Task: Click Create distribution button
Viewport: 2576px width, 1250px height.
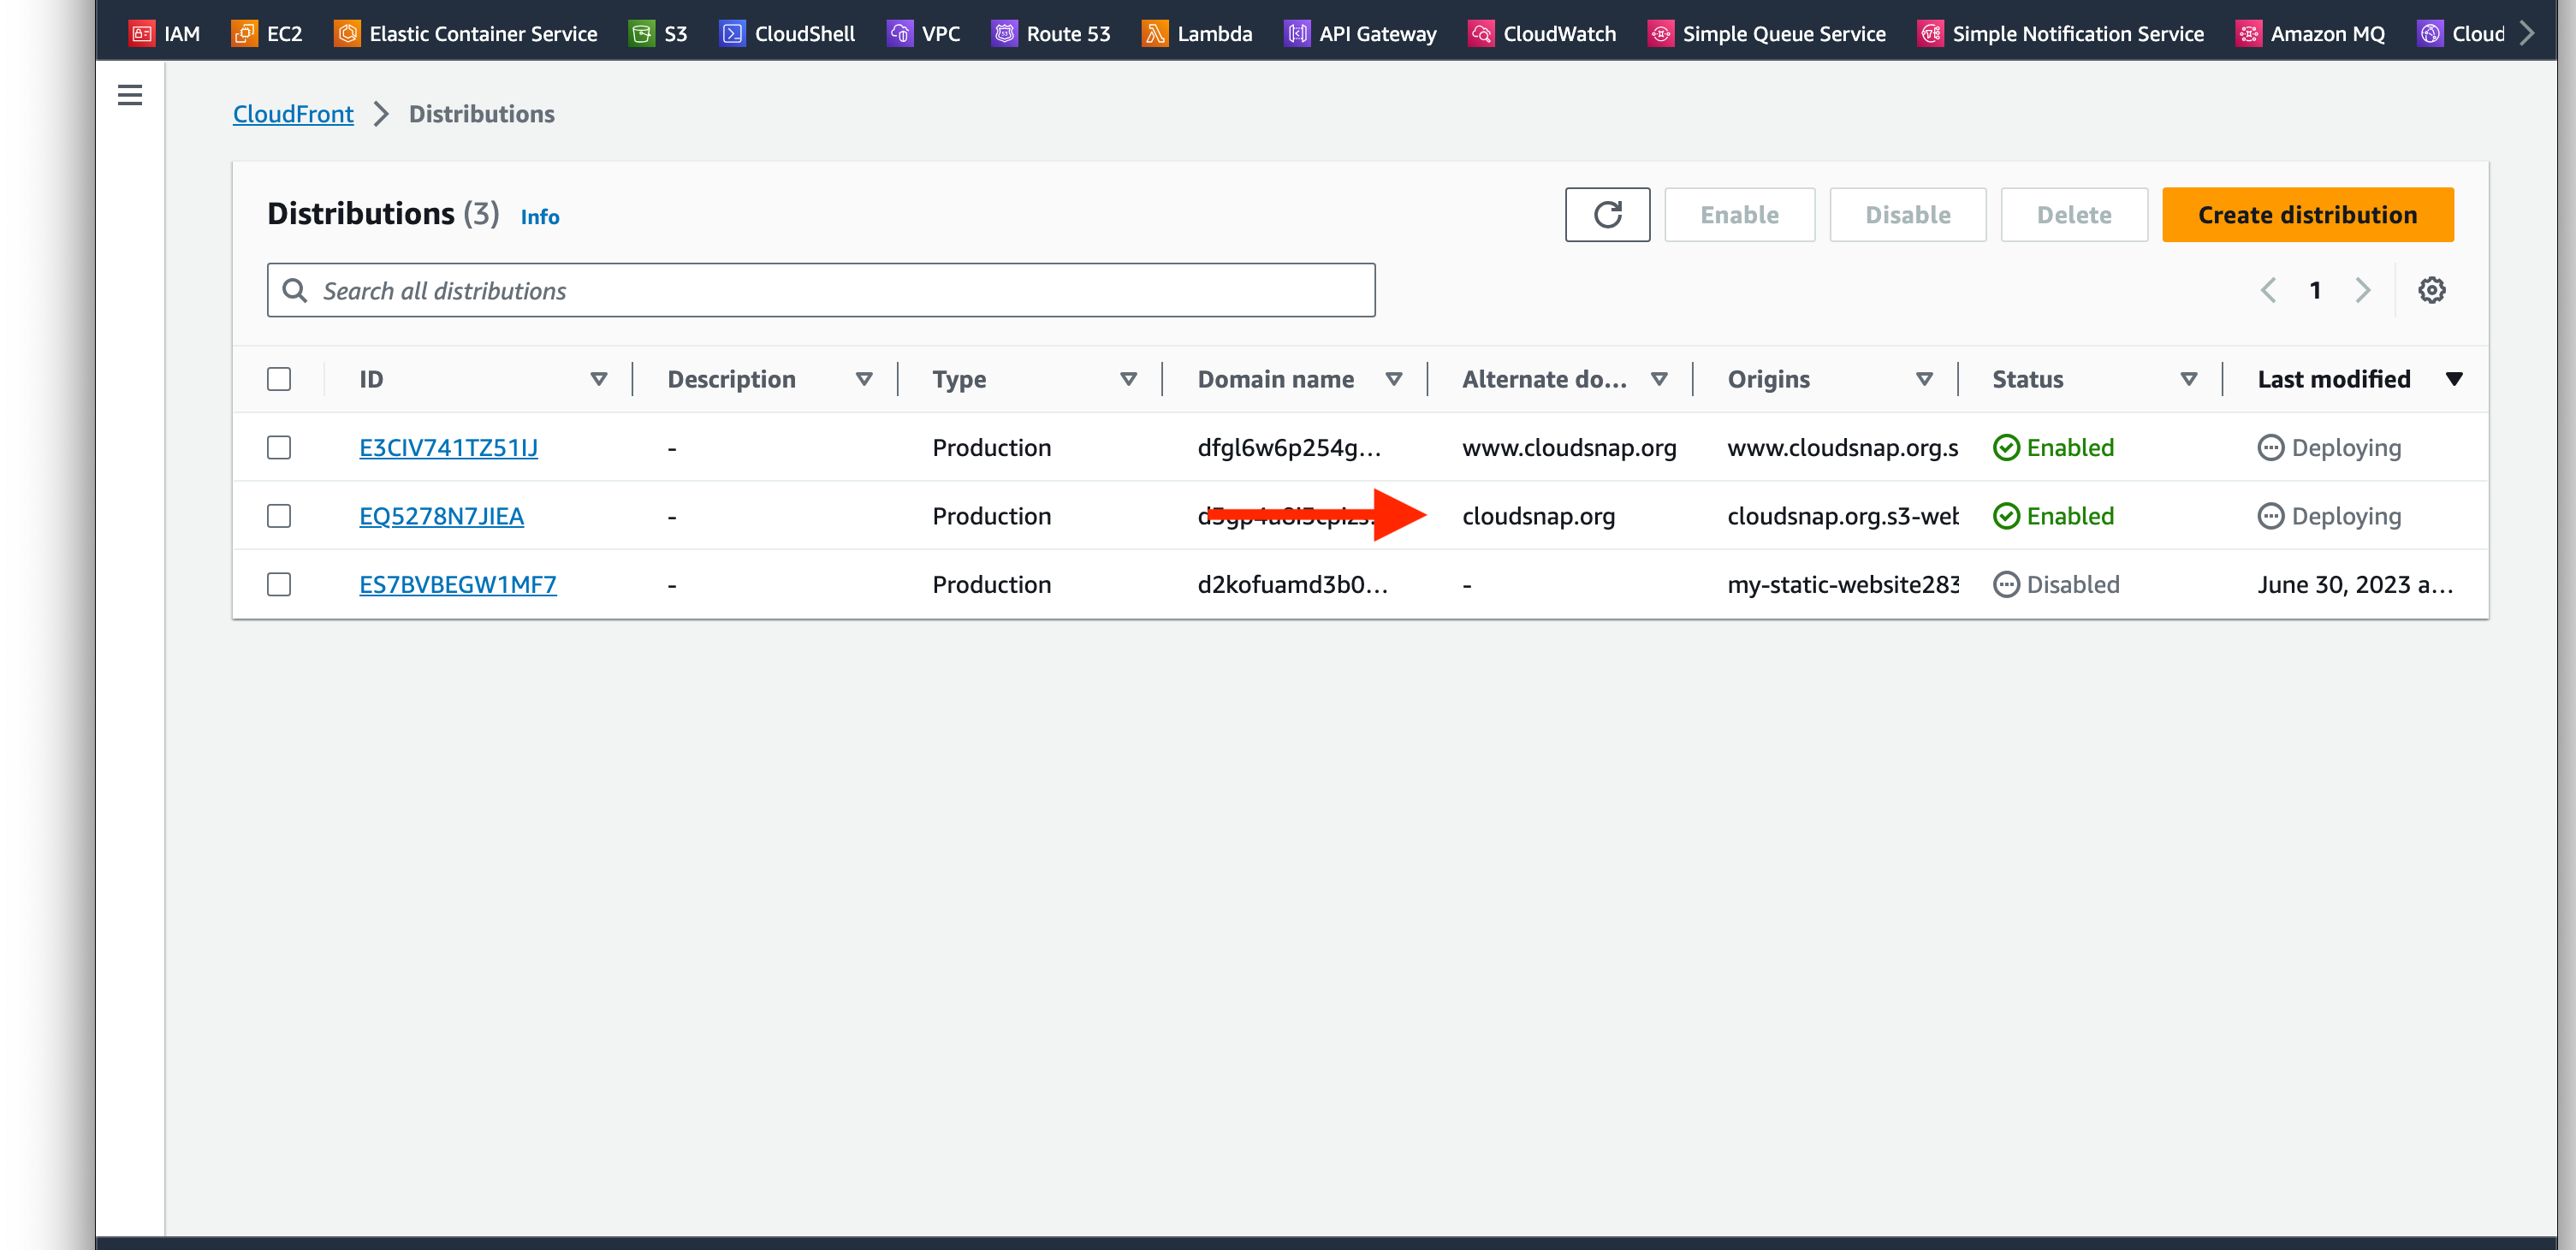Action: 2307,215
